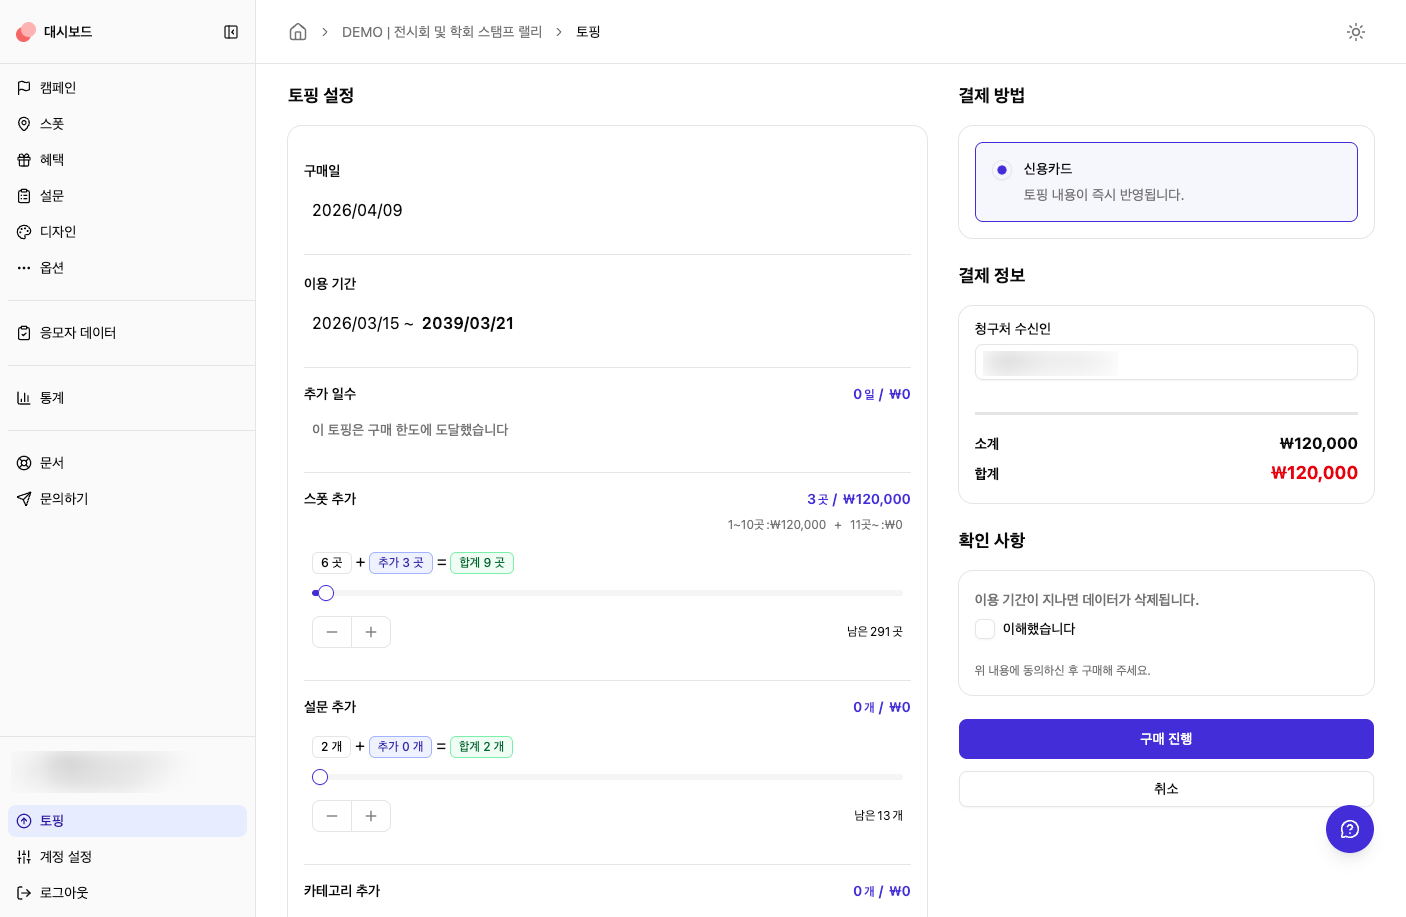
Task: Click the 설문 추가 slider handle
Action: 320,777
